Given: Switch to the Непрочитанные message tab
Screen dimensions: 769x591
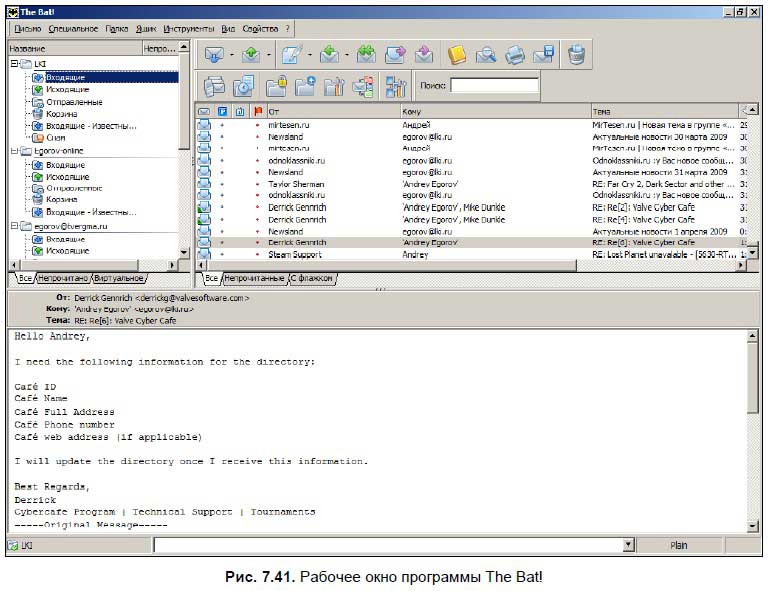Looking at the screenshot, I should pyautogui.click(x=254, y=279).
